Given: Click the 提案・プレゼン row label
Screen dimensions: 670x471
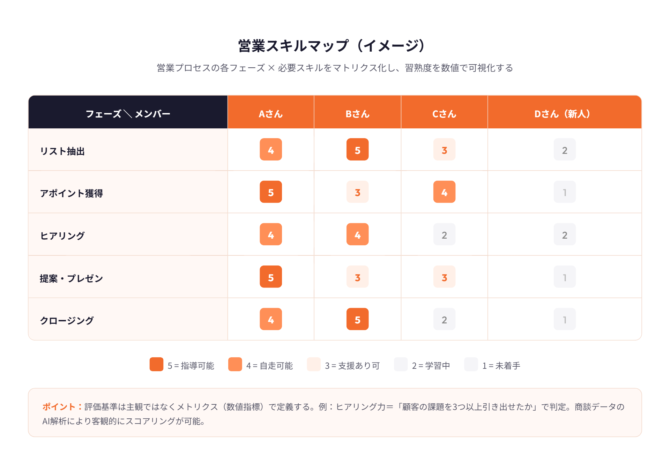Looking at the screenshot, I should (71, 277).
